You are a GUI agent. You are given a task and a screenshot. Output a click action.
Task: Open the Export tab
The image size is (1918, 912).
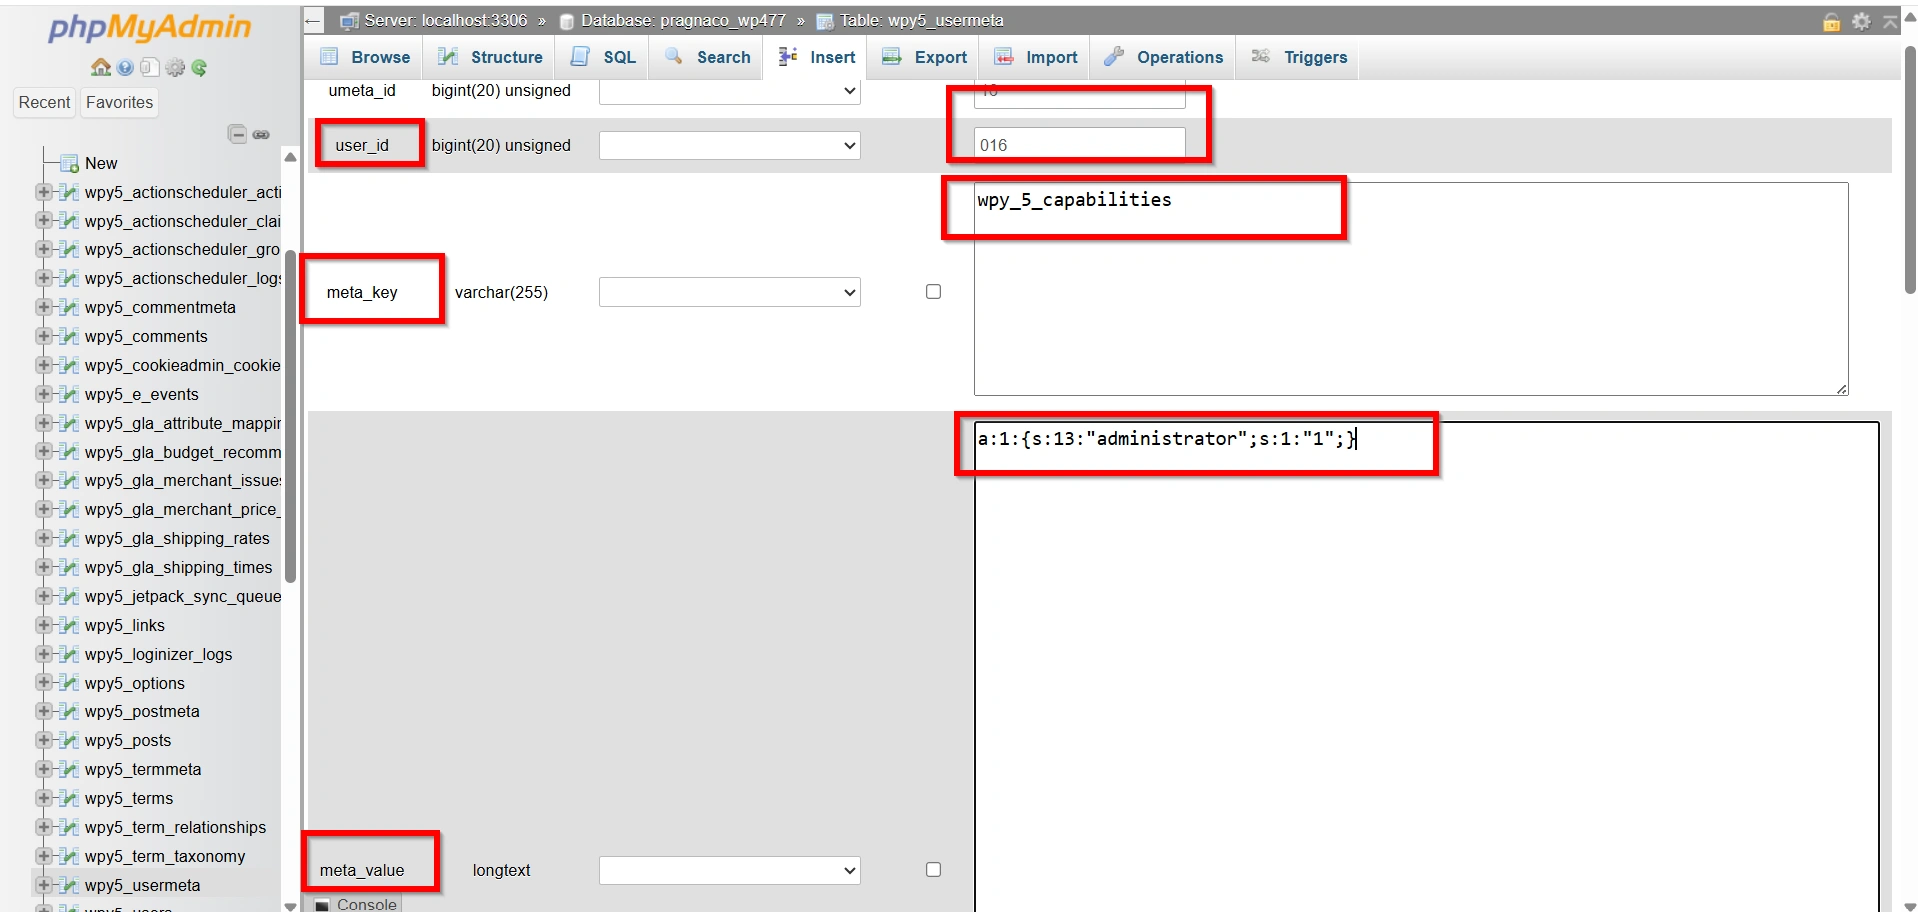tap(924, 57)
